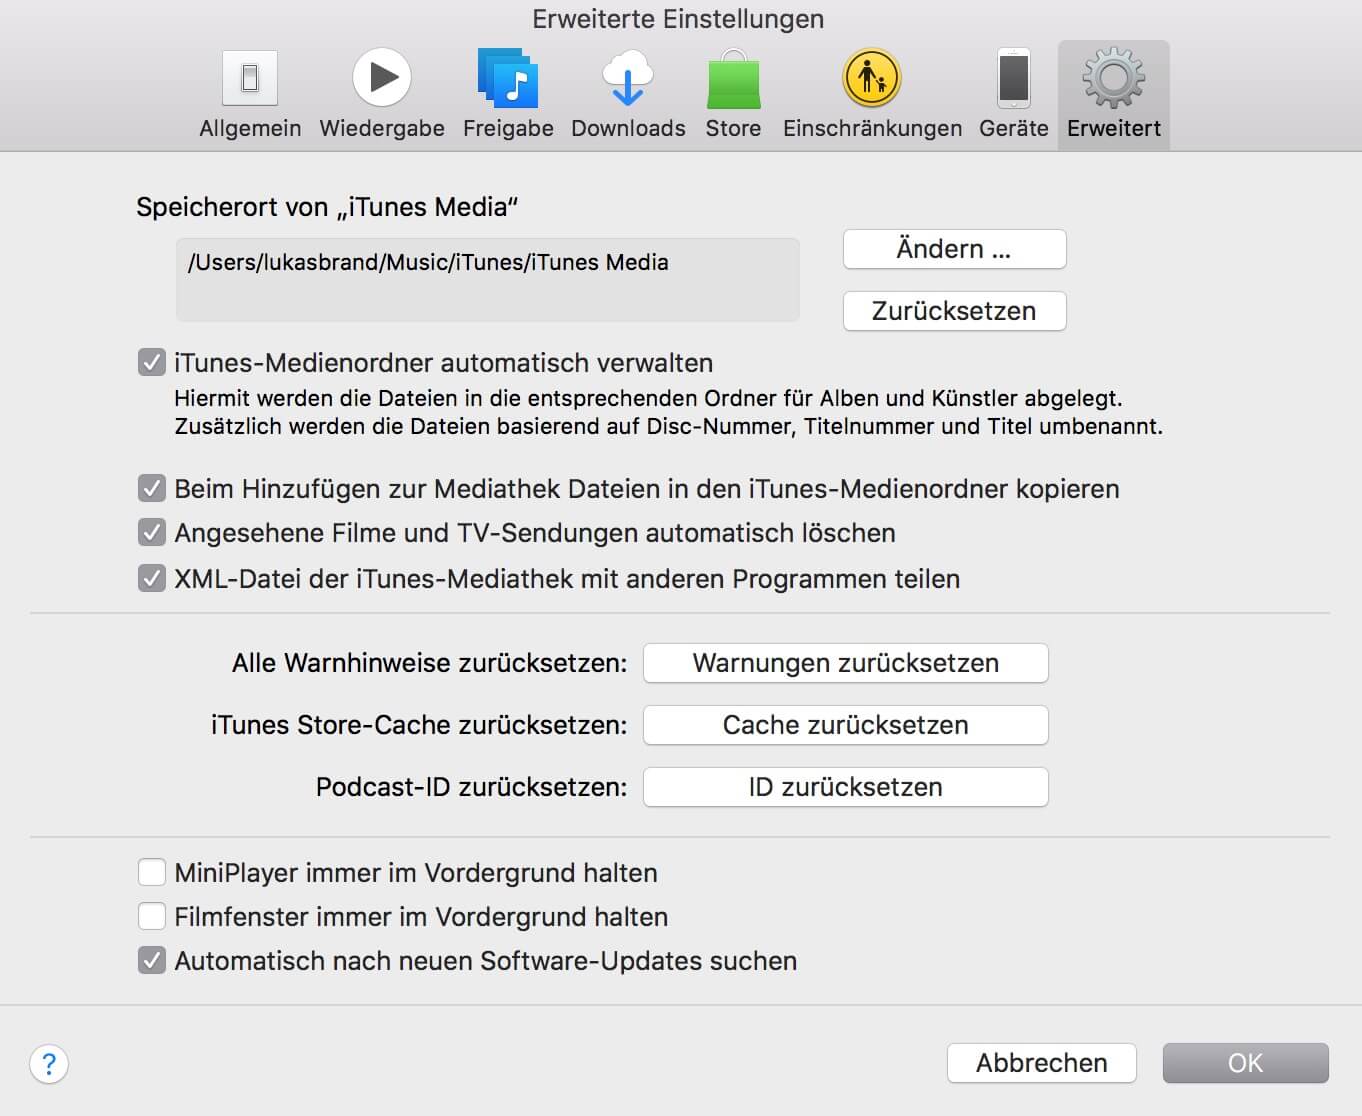Click ID zurücksetzen button
The image size is (1362, 1116).
[845, 787]
